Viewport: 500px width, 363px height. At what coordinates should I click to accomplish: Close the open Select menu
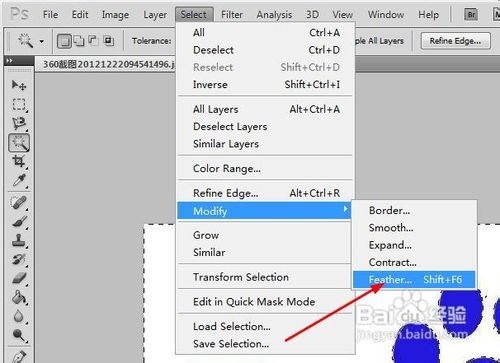(194, 15)
